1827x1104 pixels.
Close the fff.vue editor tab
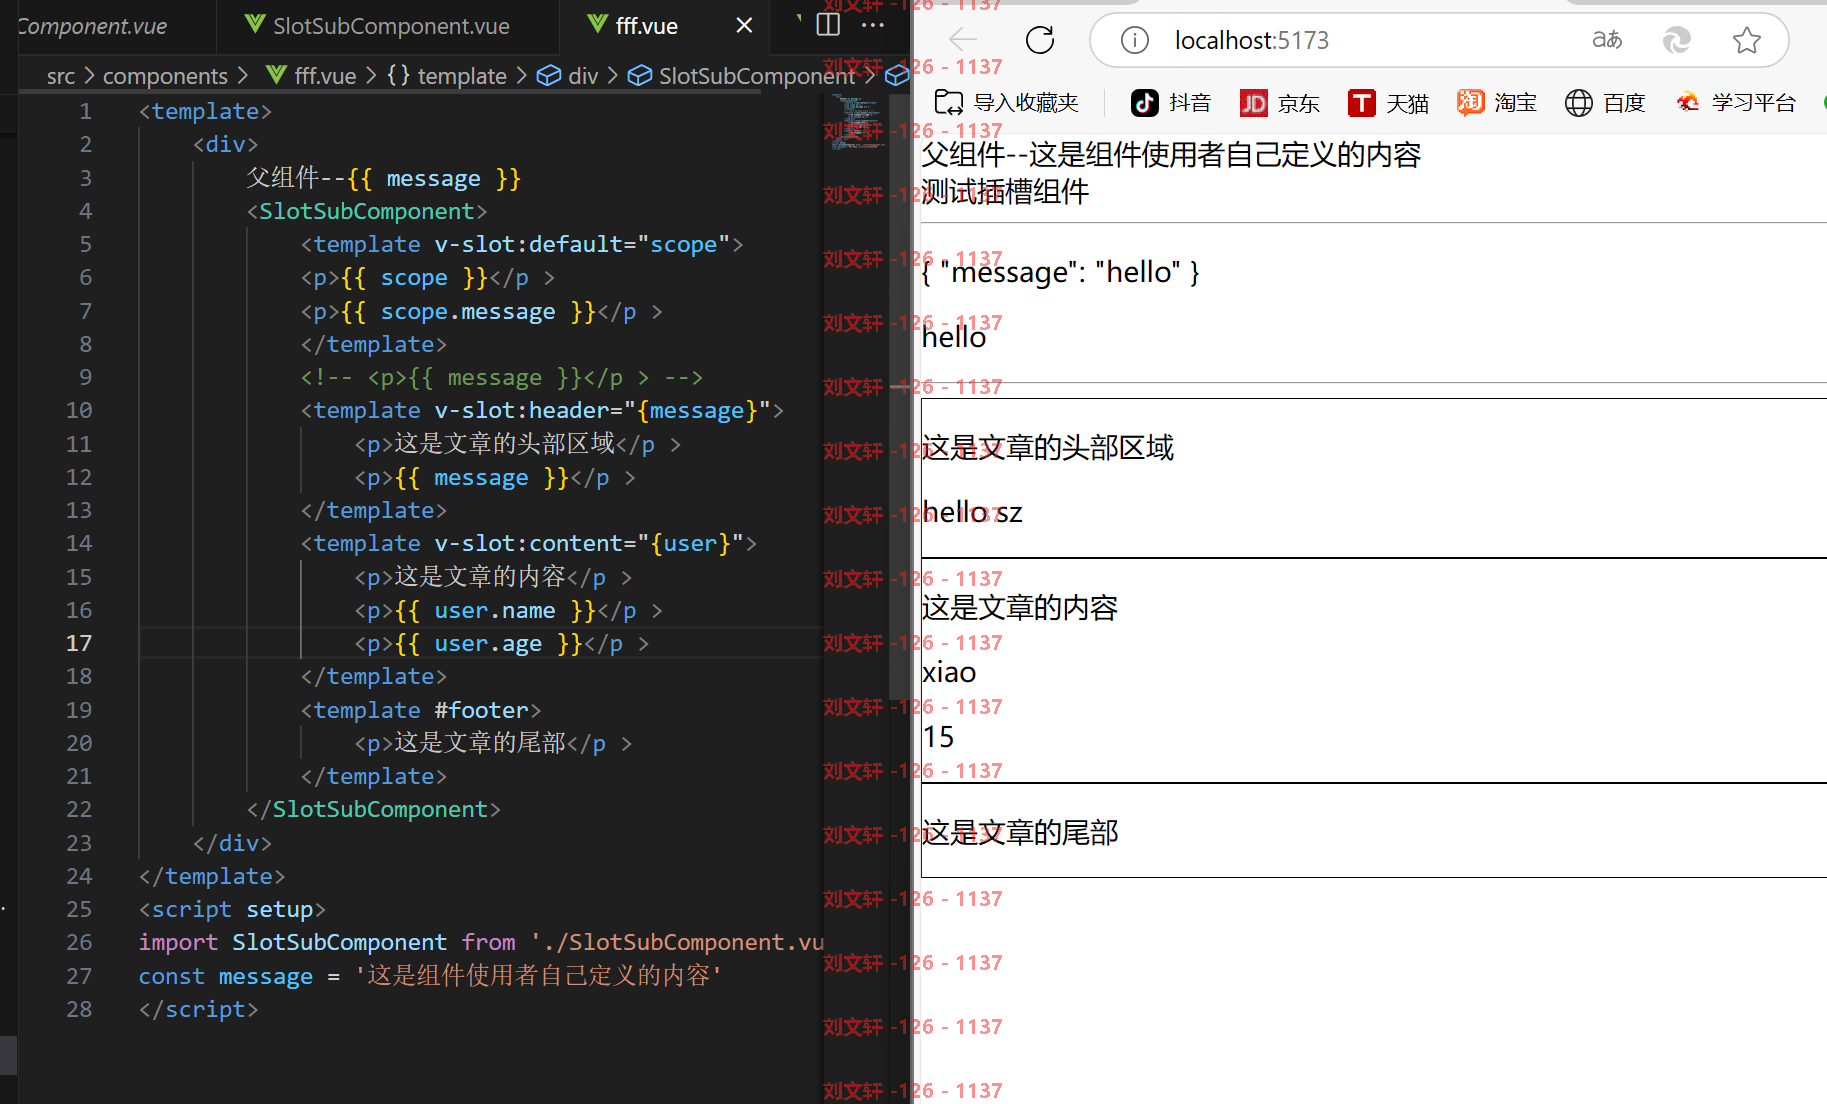point(744,26)
